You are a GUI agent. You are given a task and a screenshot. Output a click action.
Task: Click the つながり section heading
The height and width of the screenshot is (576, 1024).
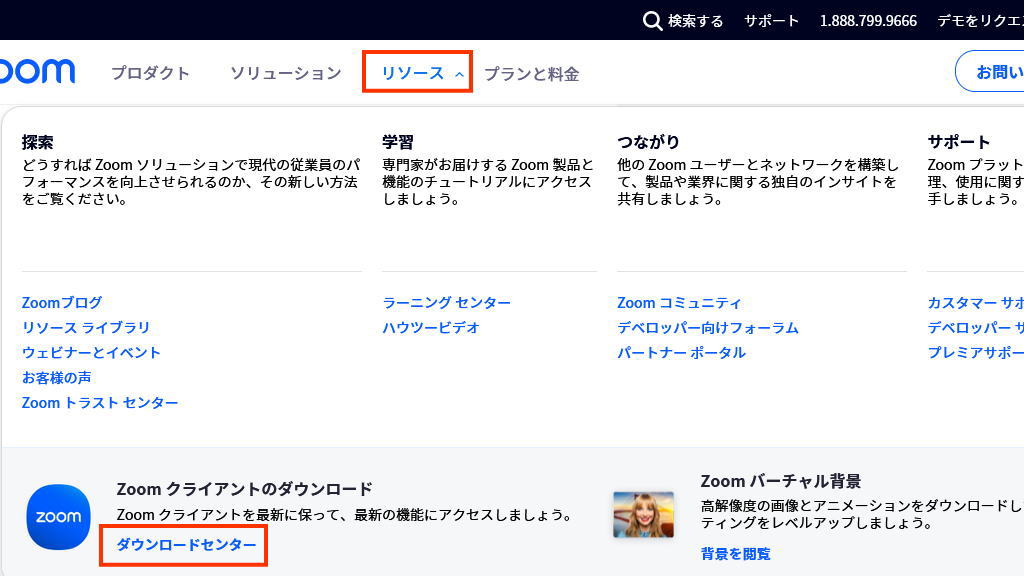(x=648, y=142)
